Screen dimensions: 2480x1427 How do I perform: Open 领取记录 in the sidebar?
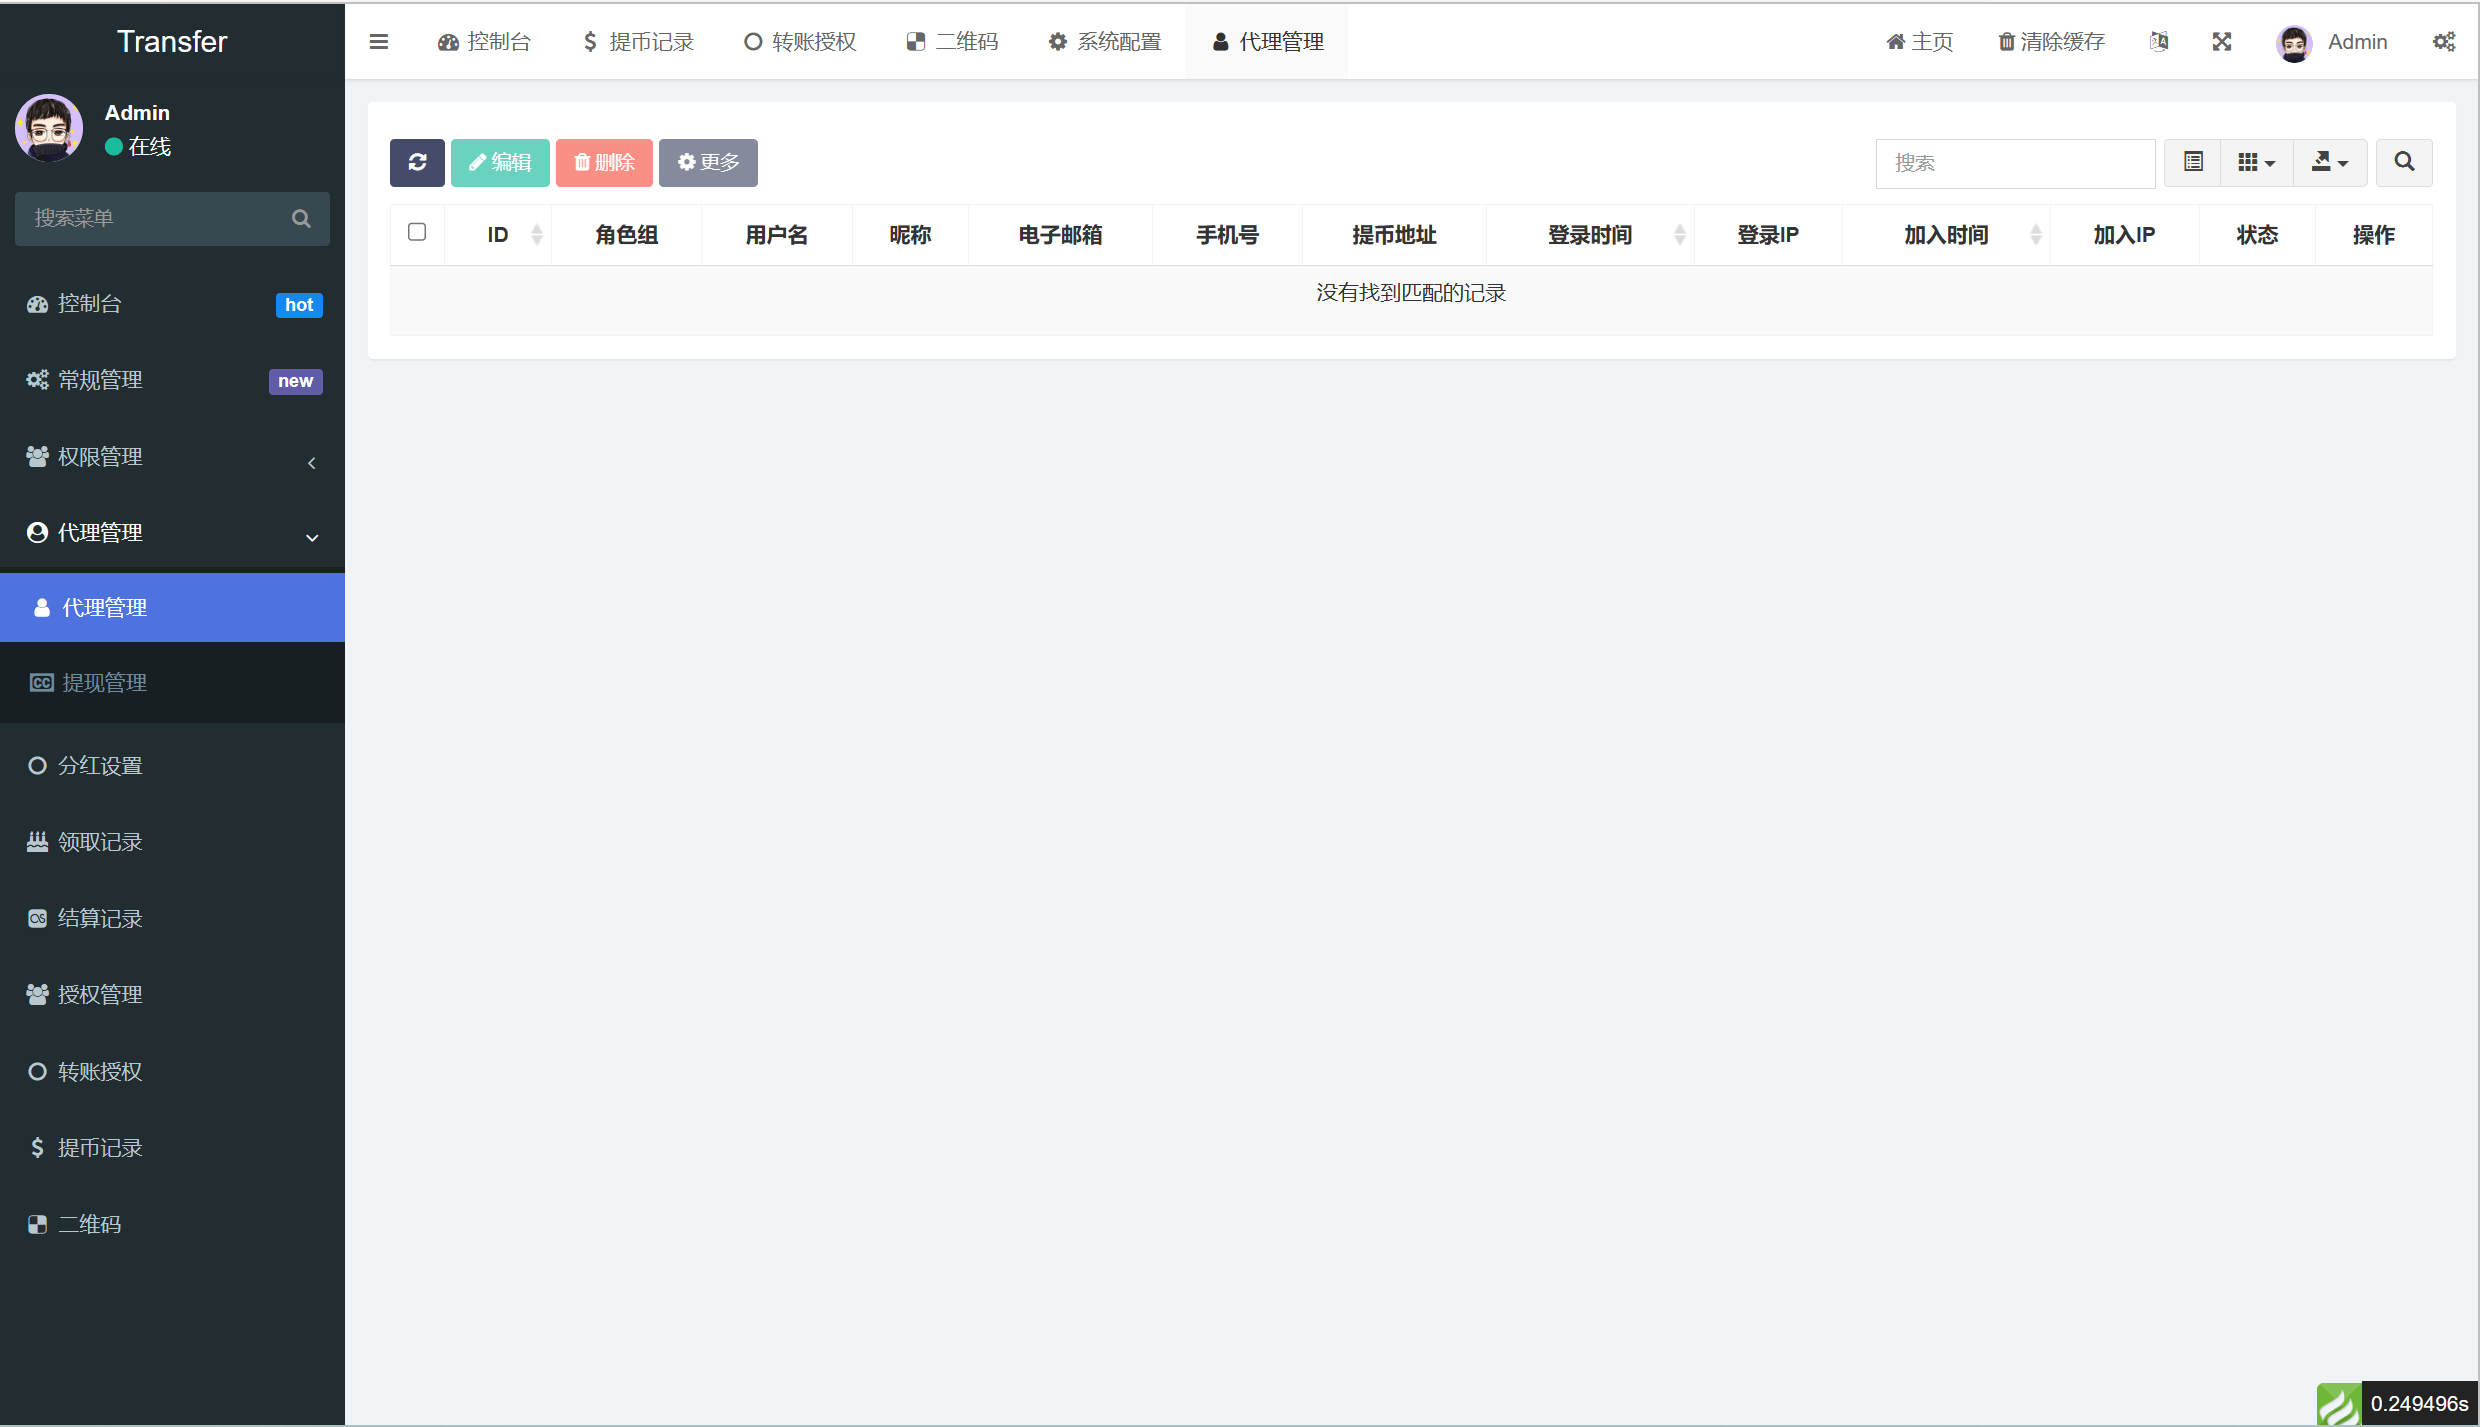[x=172, y=842]
